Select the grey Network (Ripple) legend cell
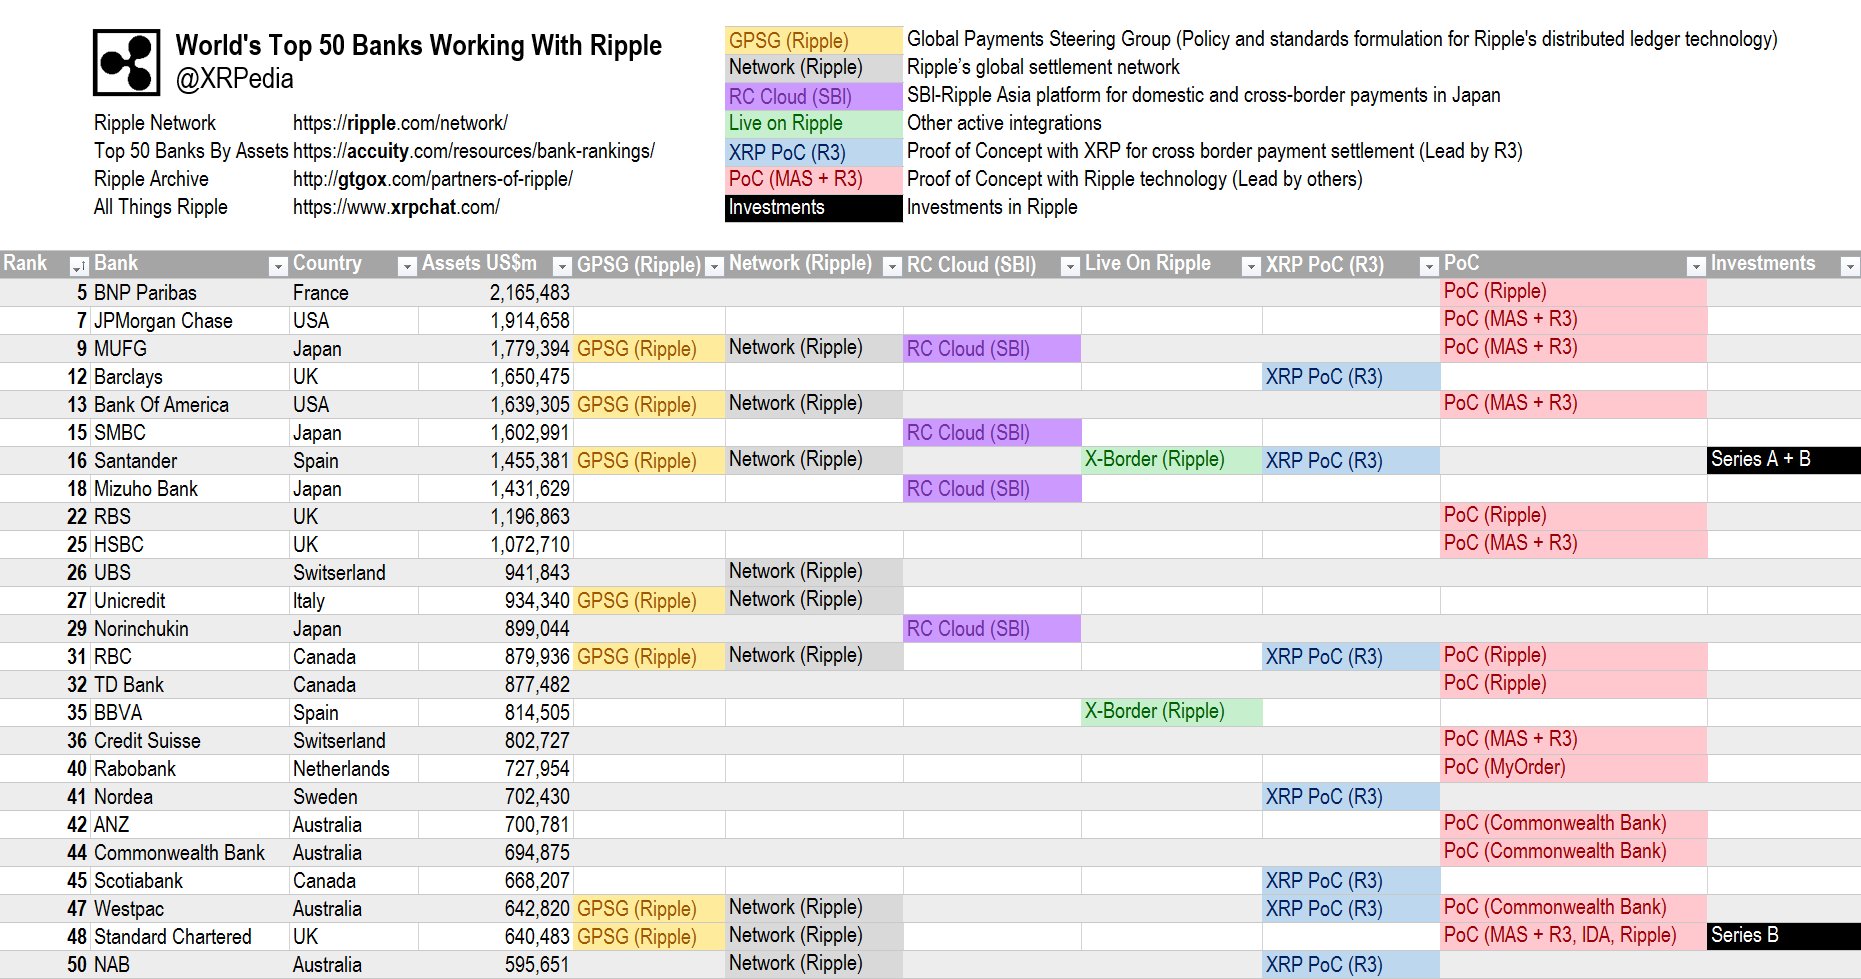Screen dimensions: 1861x979 (x=813, y=67)
